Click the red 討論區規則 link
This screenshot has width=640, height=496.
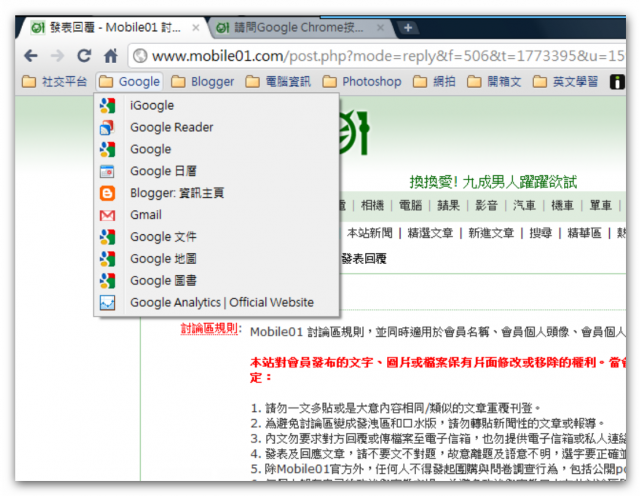pos(209,329)
